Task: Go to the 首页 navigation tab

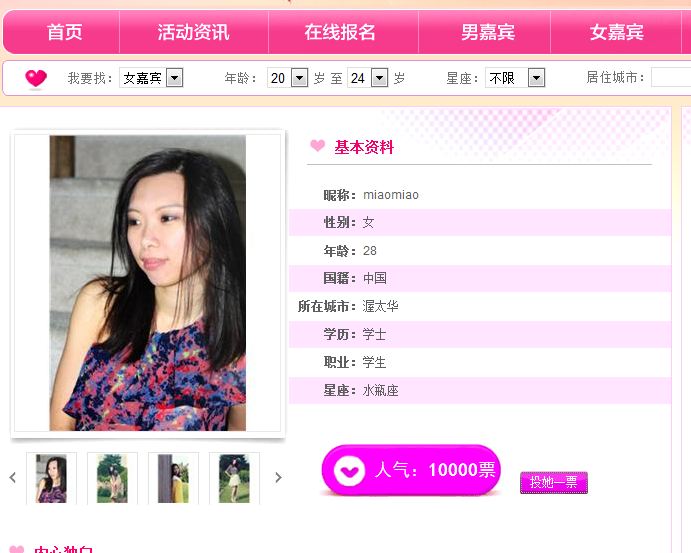Action: click(64, 33)
